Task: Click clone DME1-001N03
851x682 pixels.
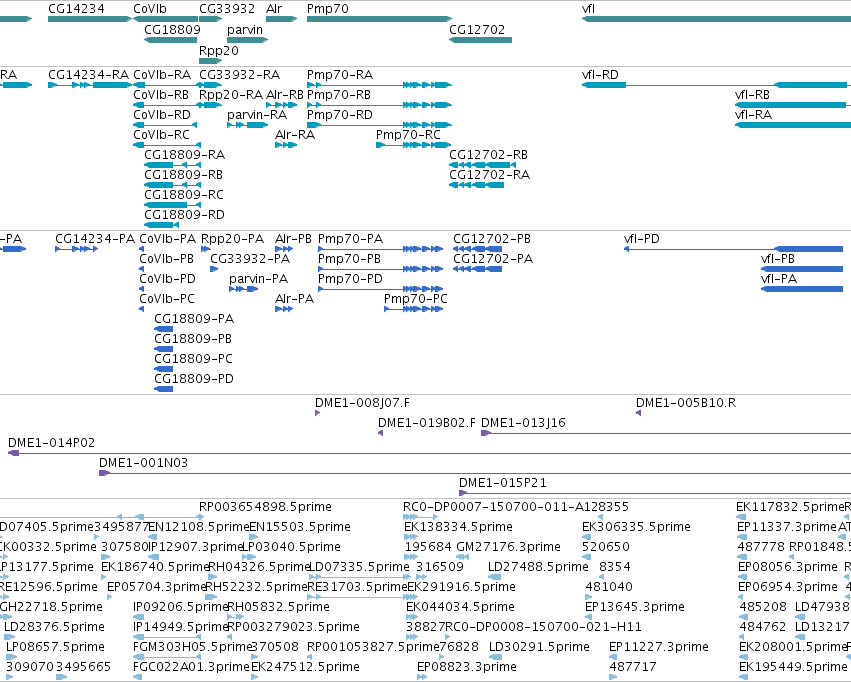Action: pyautogui.click(x=143, y=463)
